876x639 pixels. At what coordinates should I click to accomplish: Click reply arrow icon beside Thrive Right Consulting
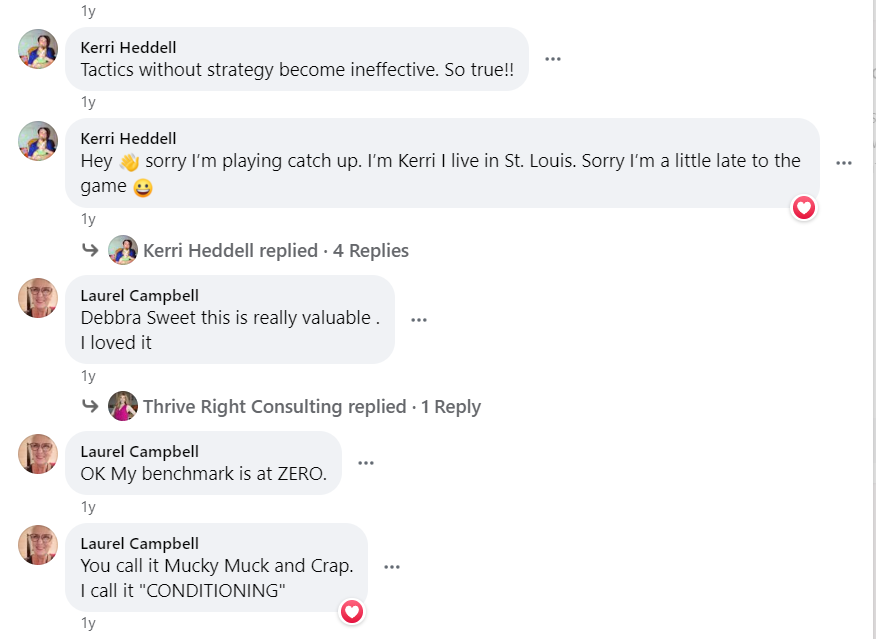(90, 406)
